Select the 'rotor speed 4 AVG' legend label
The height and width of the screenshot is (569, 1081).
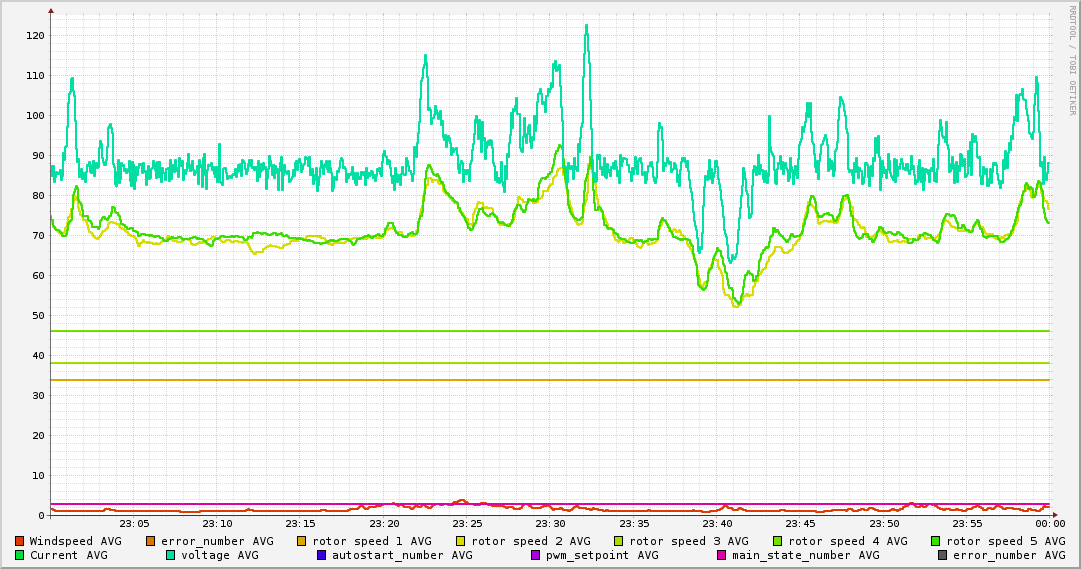848,541
